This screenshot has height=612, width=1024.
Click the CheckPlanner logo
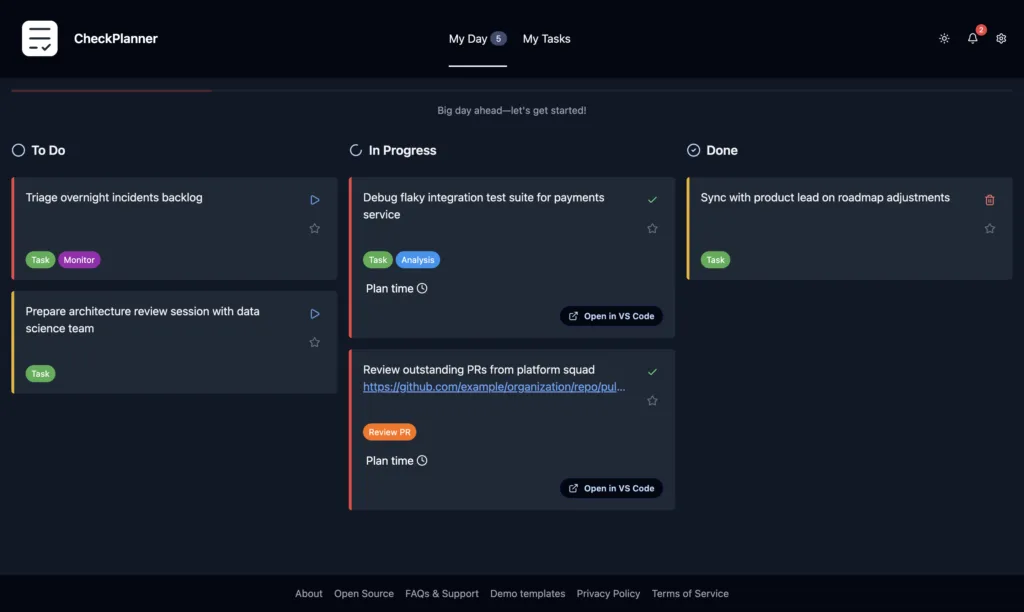click(39, 38)
